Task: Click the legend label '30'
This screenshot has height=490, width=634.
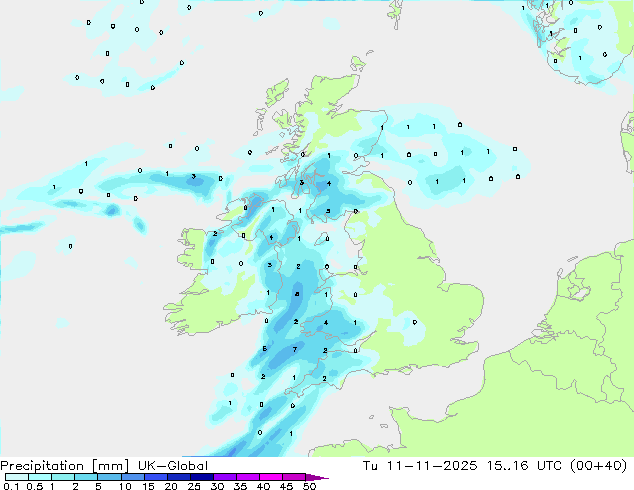Action: coord(217,486)
